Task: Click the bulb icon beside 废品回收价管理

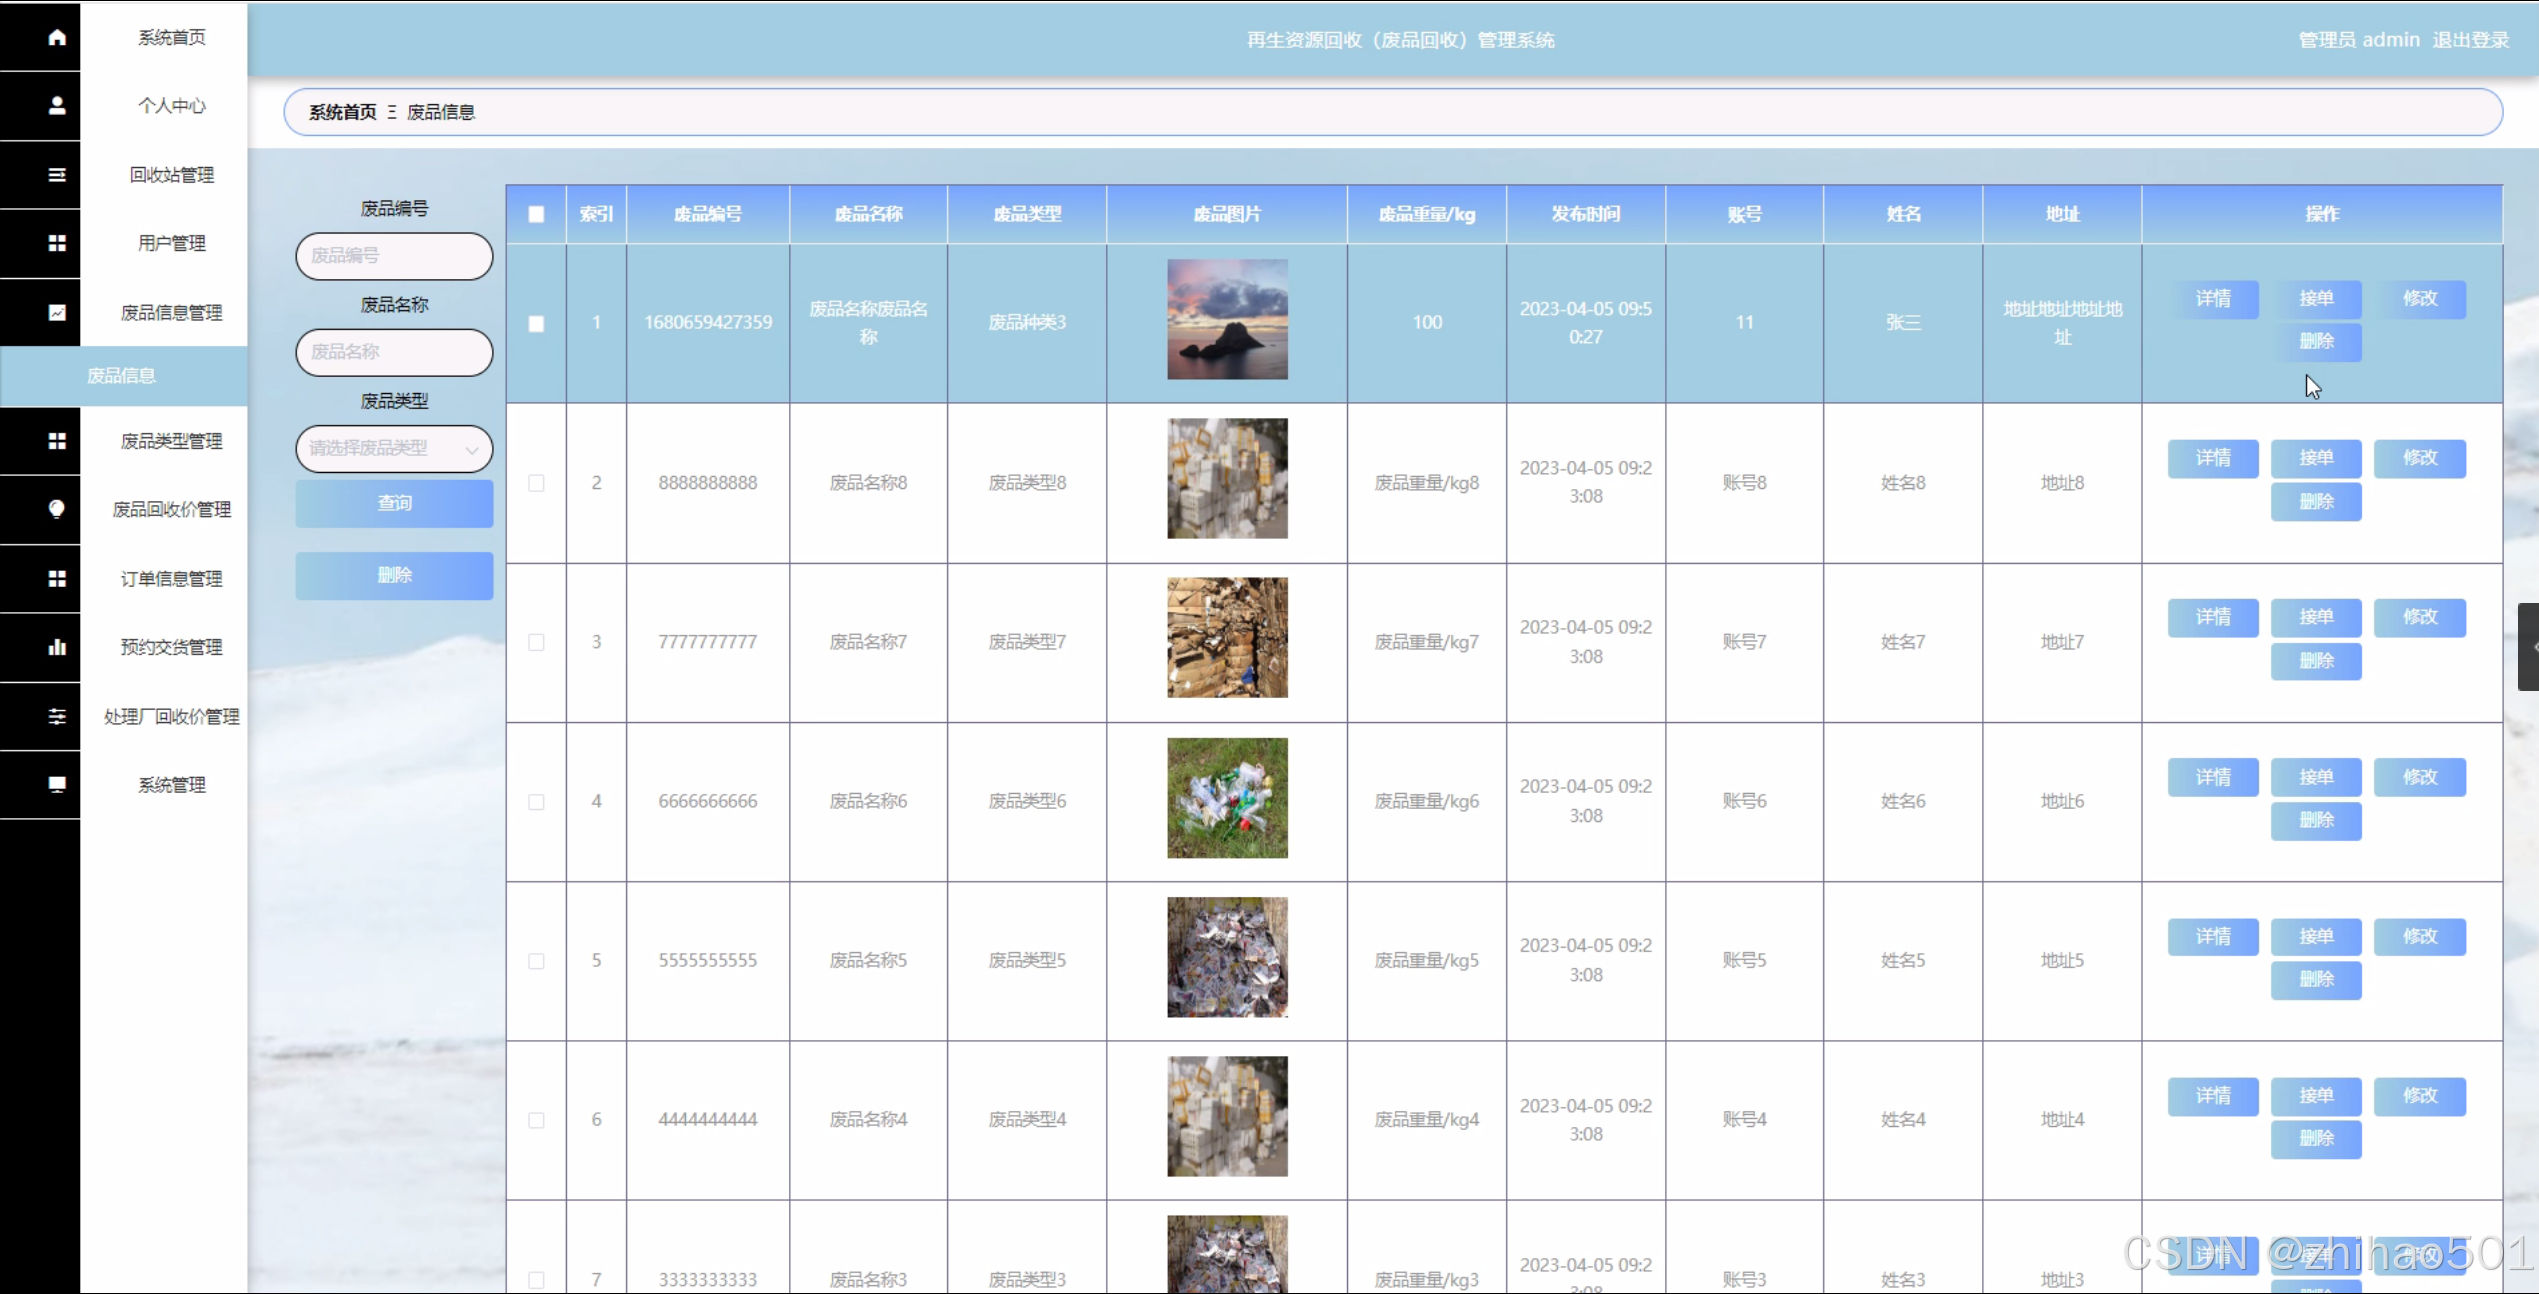Action: [57, 509]
